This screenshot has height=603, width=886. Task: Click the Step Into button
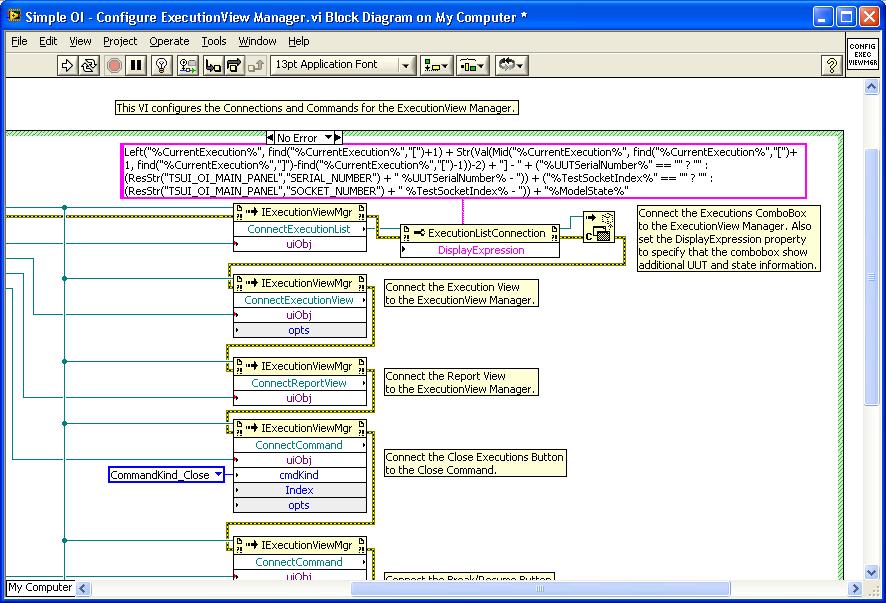pos(213,66)
